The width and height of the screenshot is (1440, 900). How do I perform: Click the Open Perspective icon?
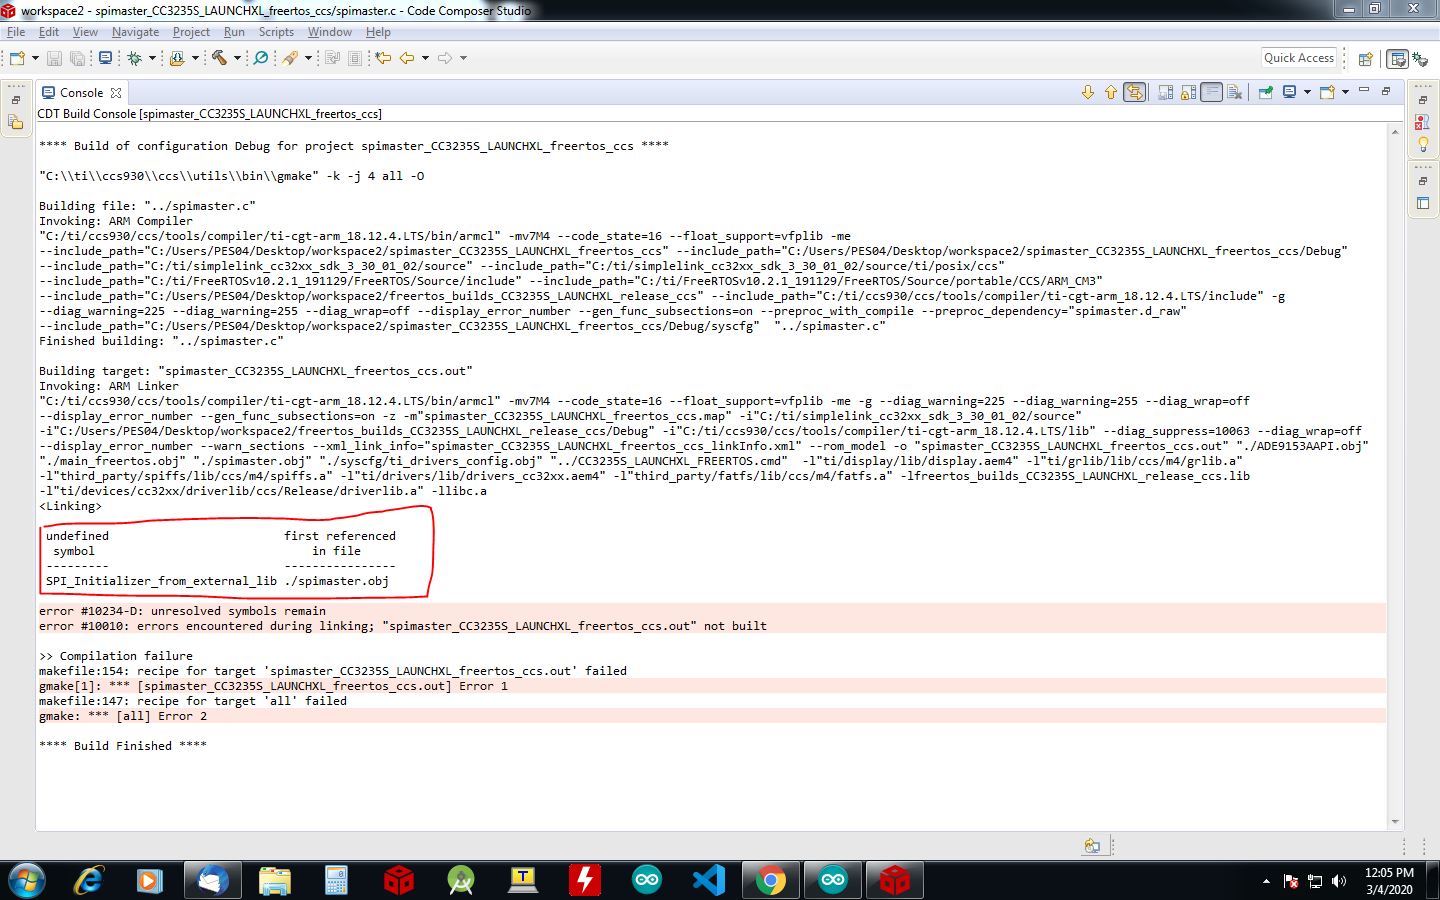(1365, 59)
